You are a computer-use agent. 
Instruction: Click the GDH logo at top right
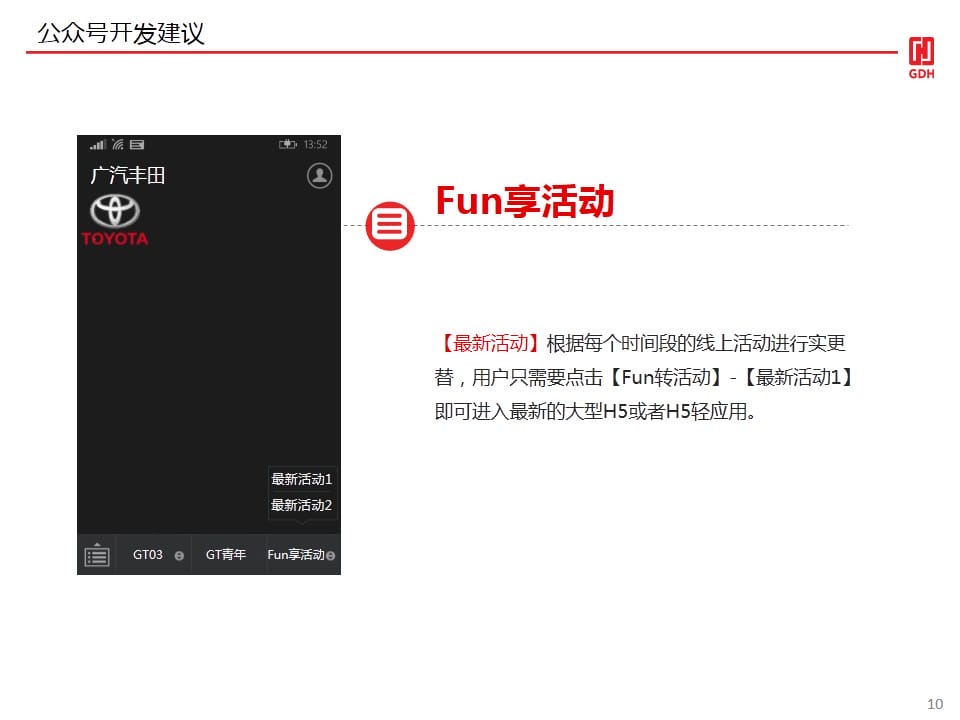(921, 58)
